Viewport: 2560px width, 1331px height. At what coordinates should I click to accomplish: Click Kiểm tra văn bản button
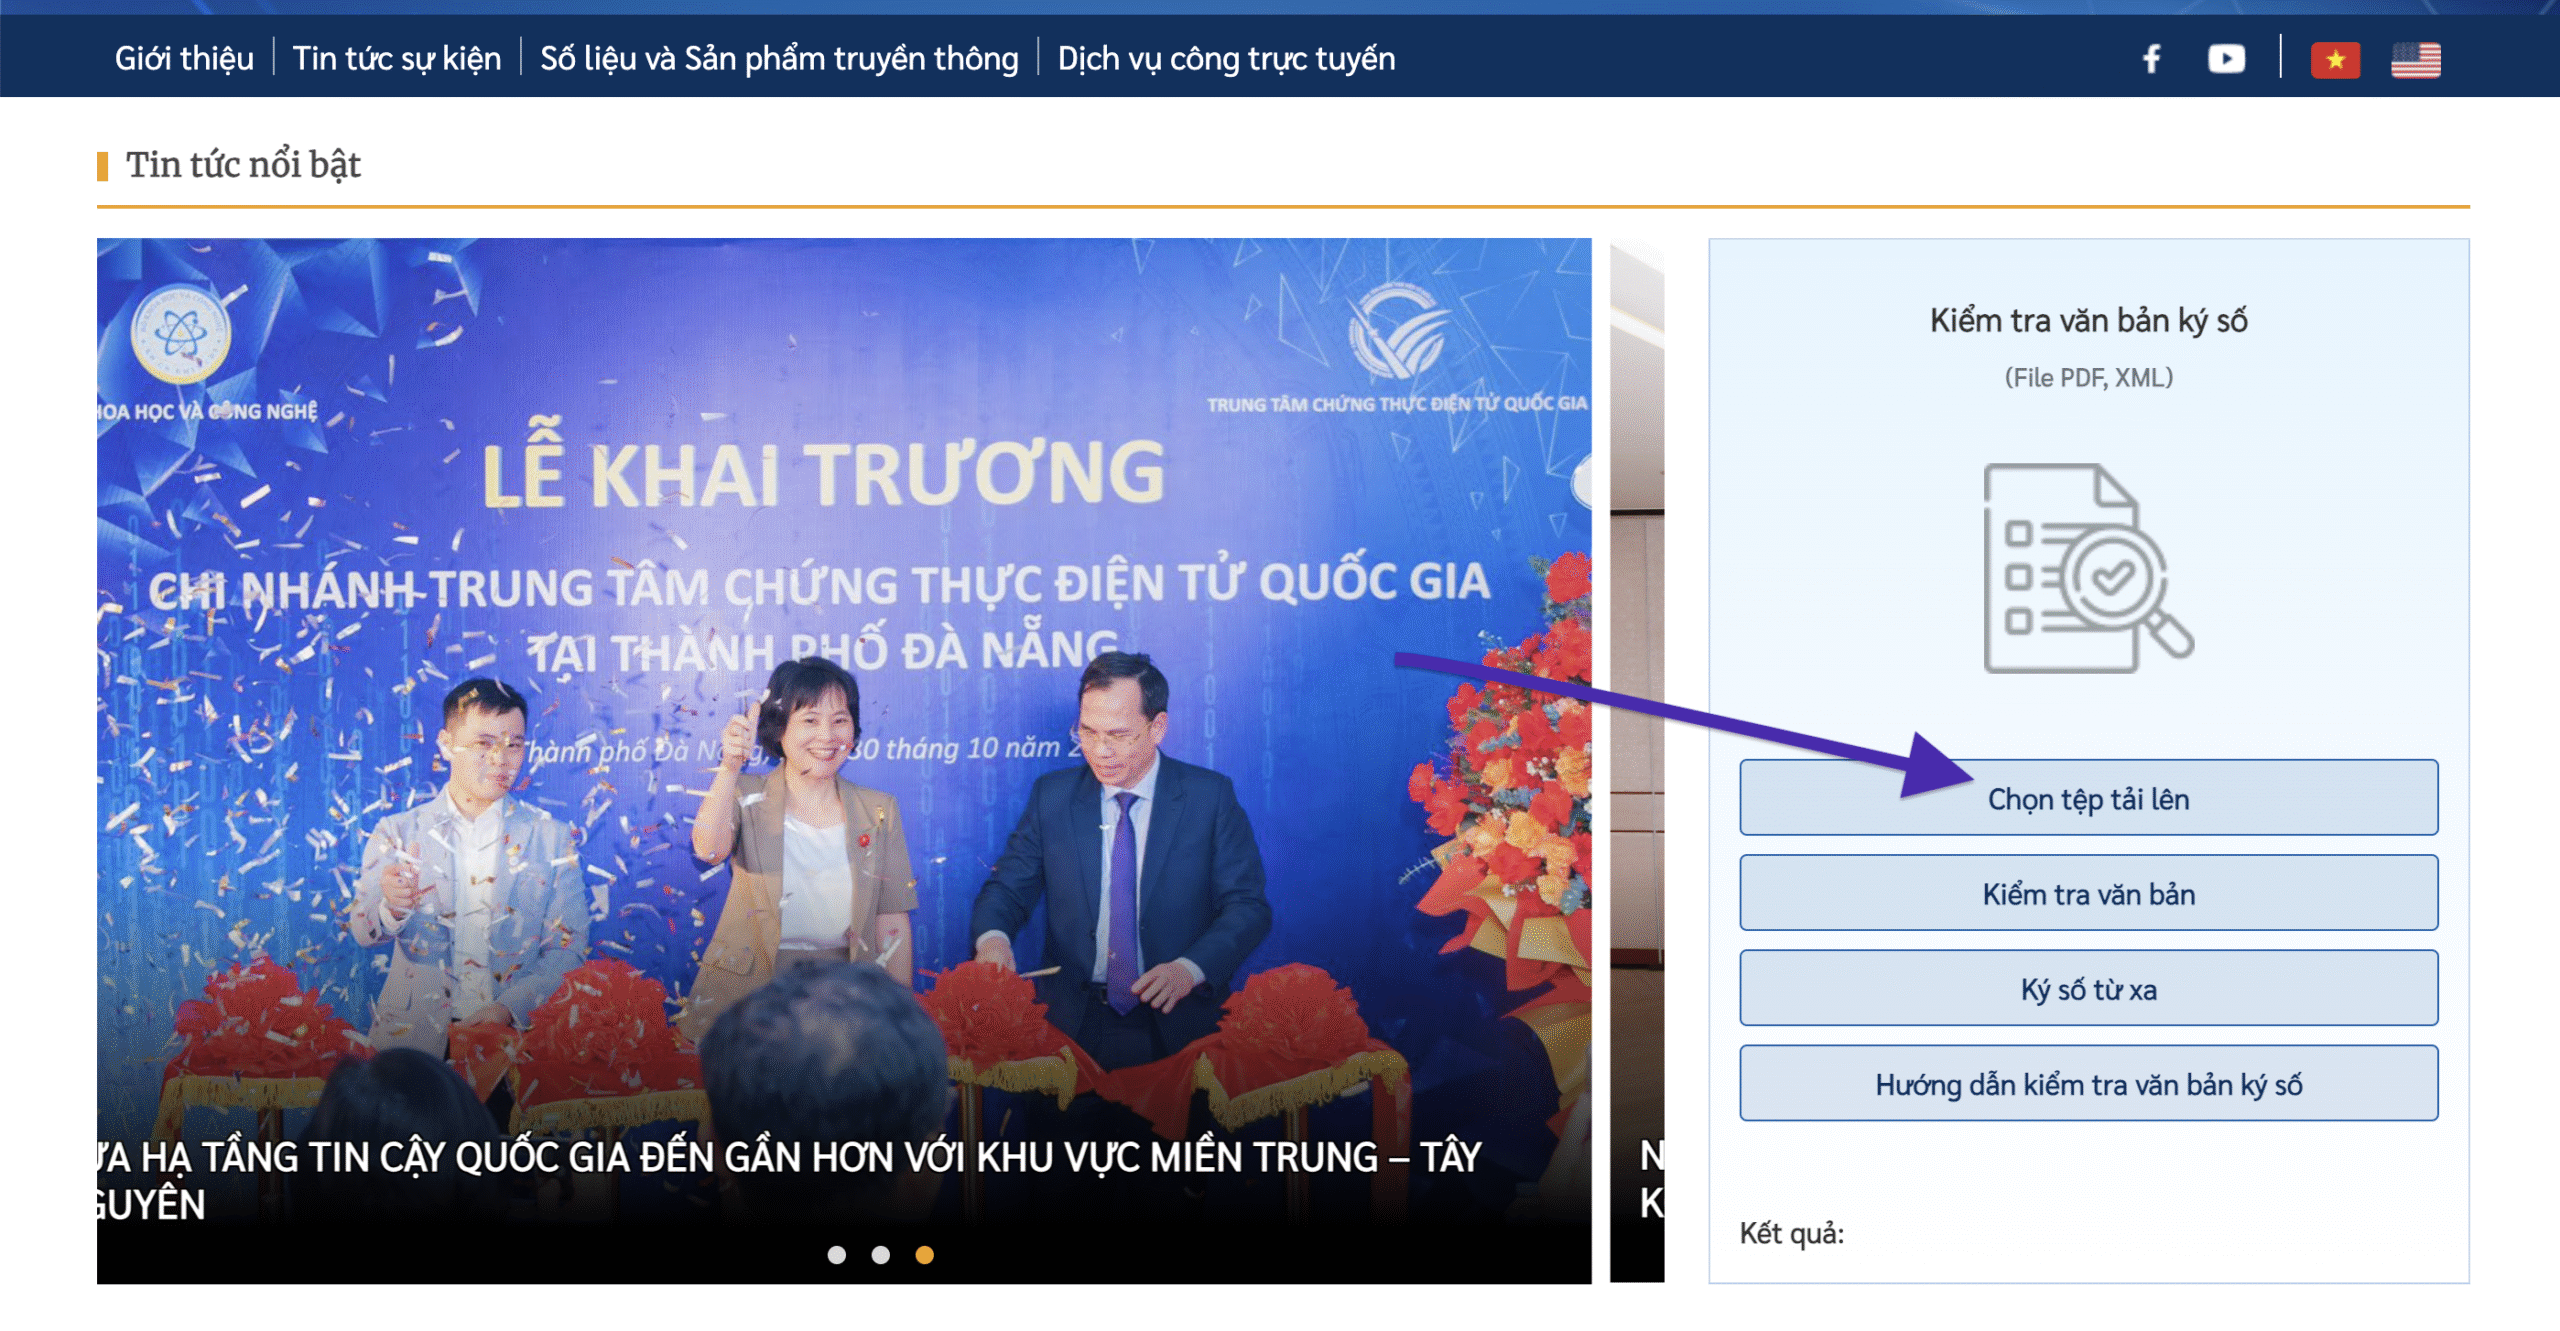point(2088,893)
